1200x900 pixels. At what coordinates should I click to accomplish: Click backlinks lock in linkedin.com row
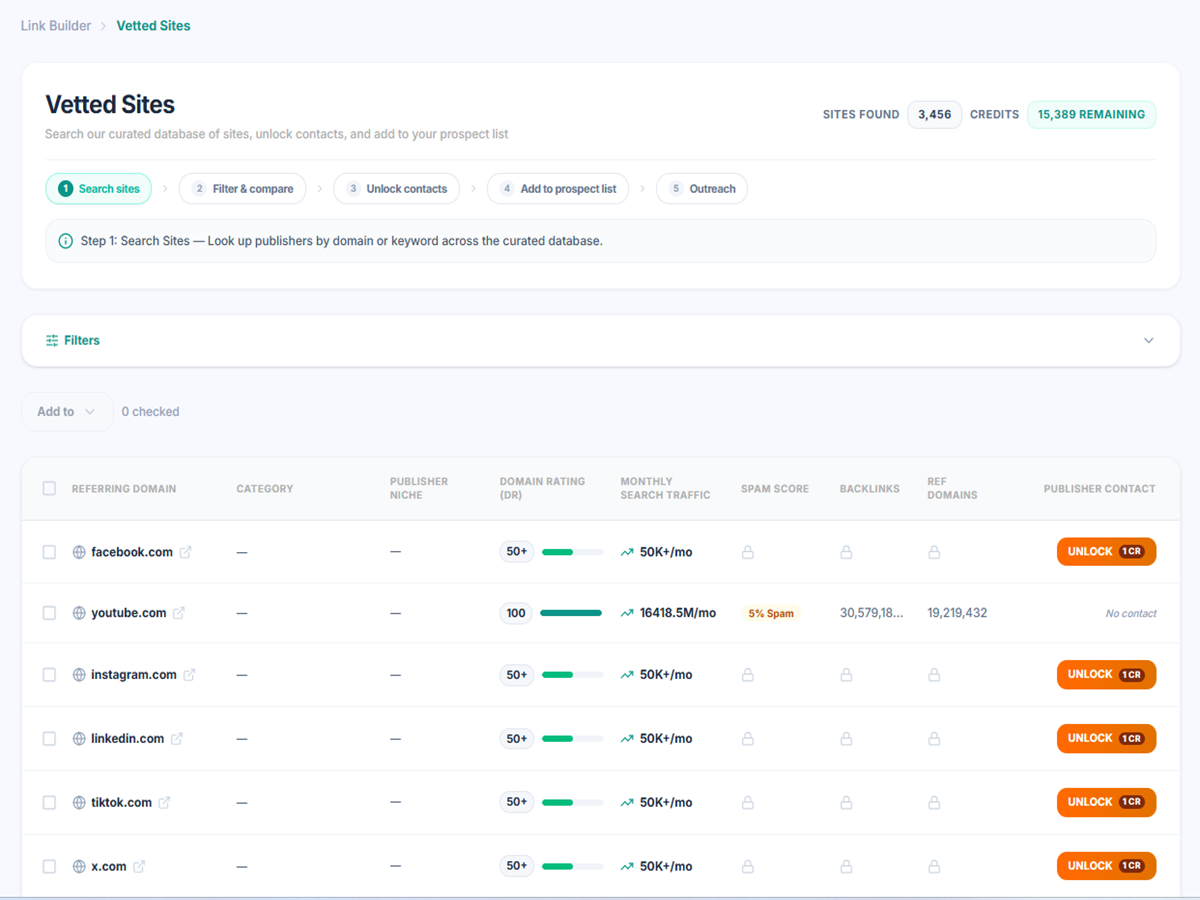[x=846, y=739]
